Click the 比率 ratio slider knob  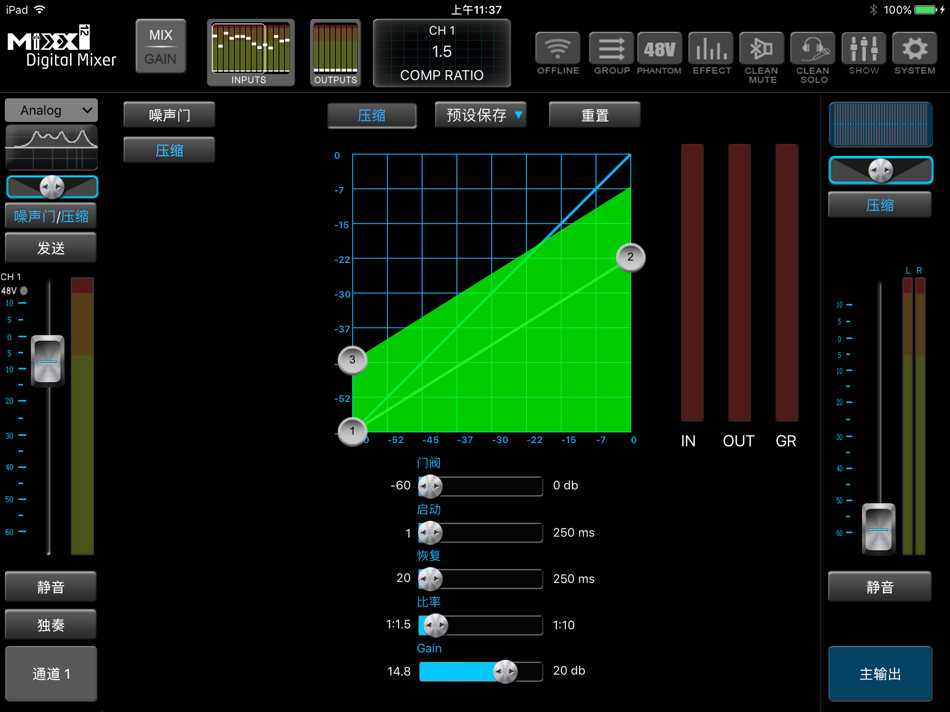pyautogui.click(x=436, y=625)
